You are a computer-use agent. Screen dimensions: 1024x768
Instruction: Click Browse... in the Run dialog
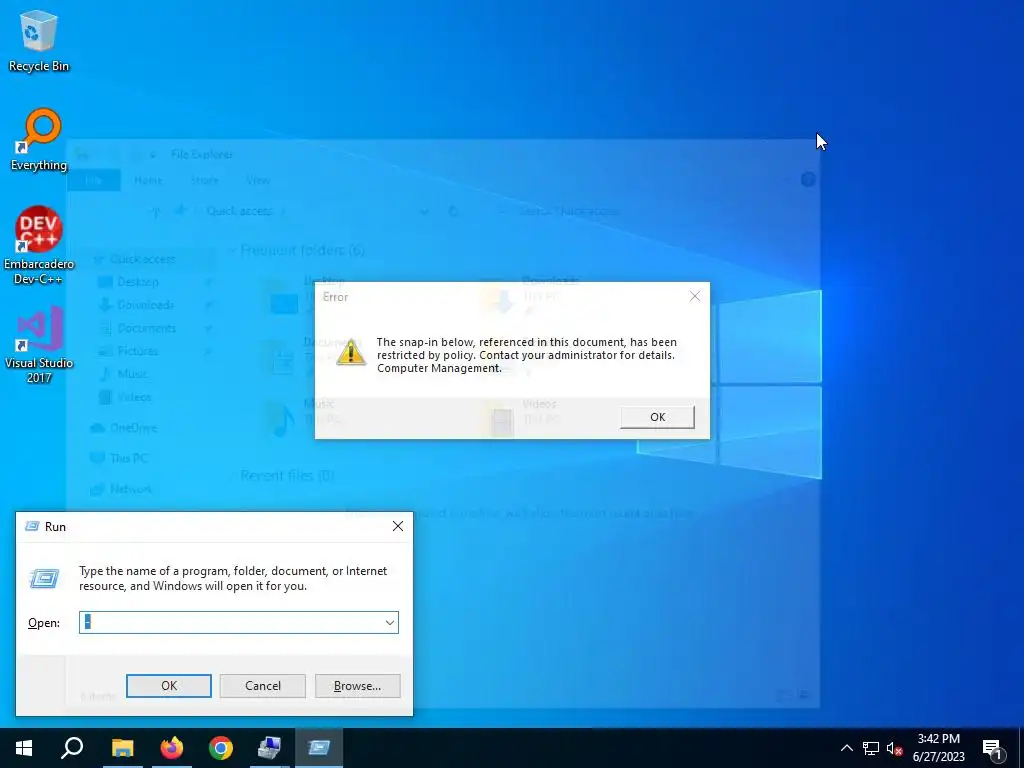tap(357, 686)
